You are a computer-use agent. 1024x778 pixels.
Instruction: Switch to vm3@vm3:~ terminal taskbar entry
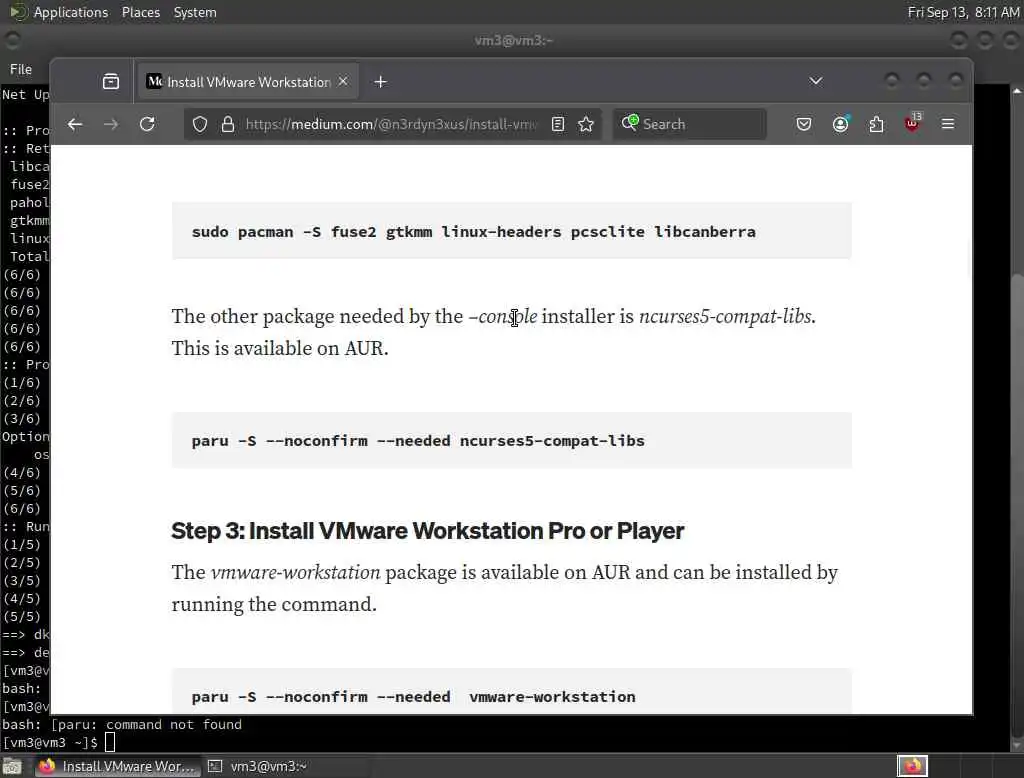(x=257, y=766)
